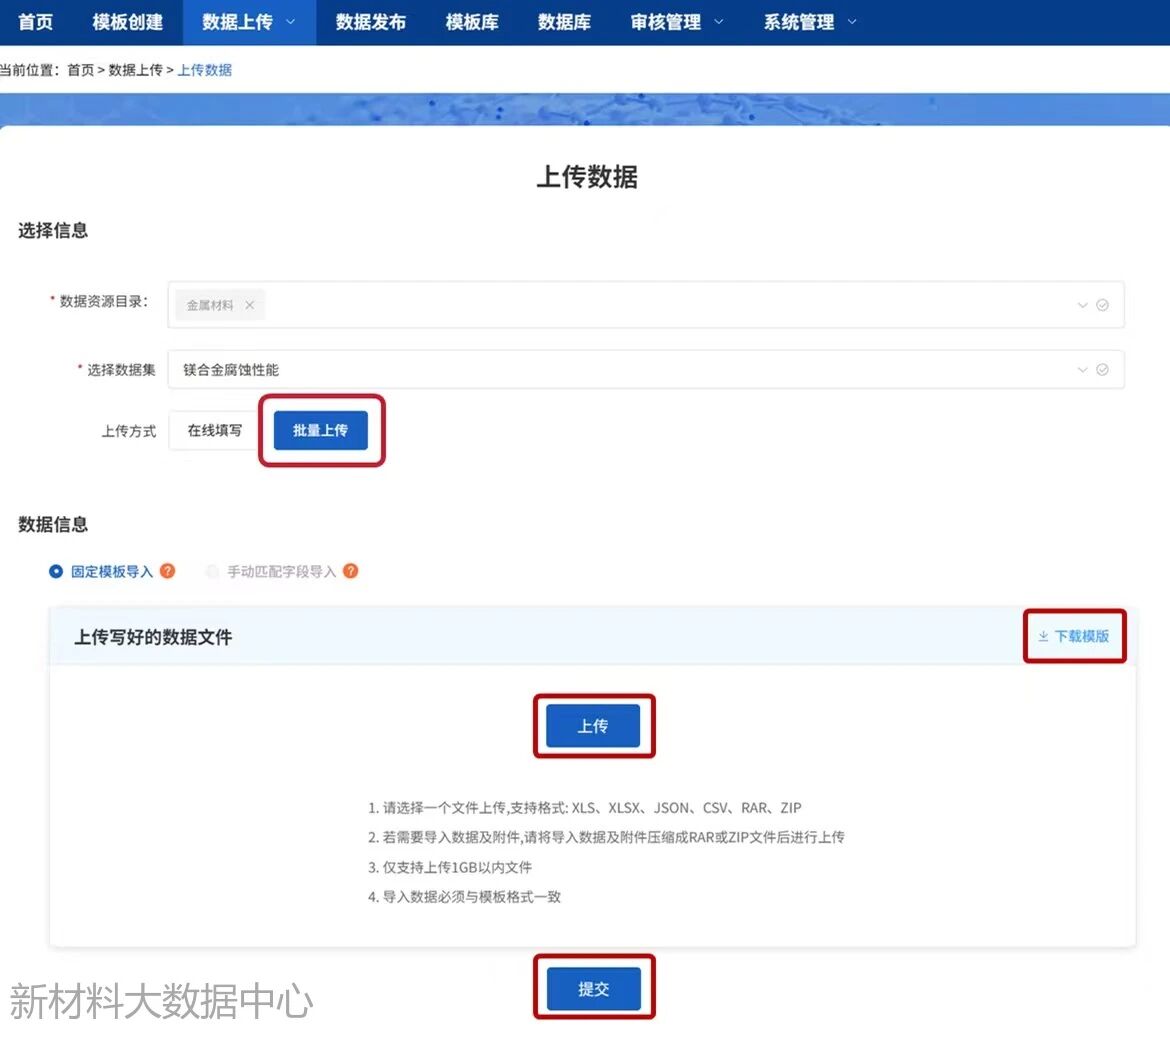Image resolution: width=1170 pixels, height=1037 pixels.
Task: Go to the 数据发布 navigation tab
Action: [x=370, y=22]
